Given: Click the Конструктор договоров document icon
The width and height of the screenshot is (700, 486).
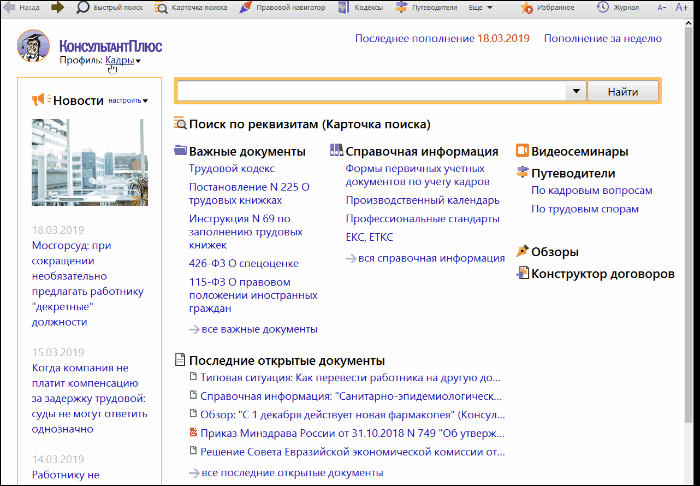Looking at the screenshot, I should point(522,273).
